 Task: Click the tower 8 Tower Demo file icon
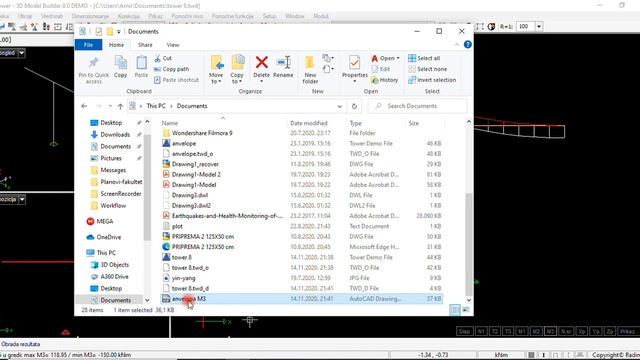point(166,257)
